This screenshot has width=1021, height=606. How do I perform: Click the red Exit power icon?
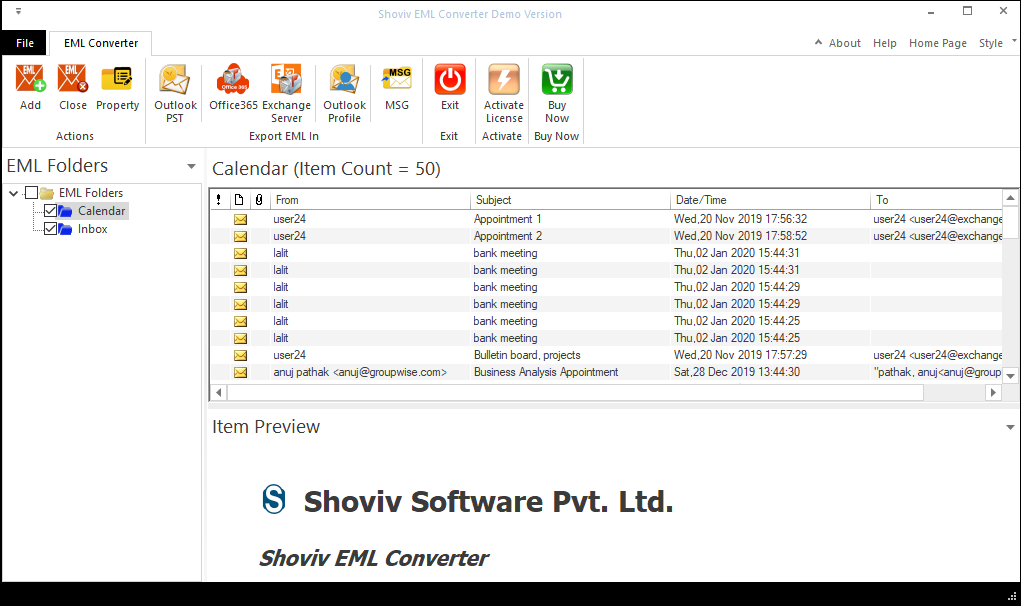(x=450, y=79)
